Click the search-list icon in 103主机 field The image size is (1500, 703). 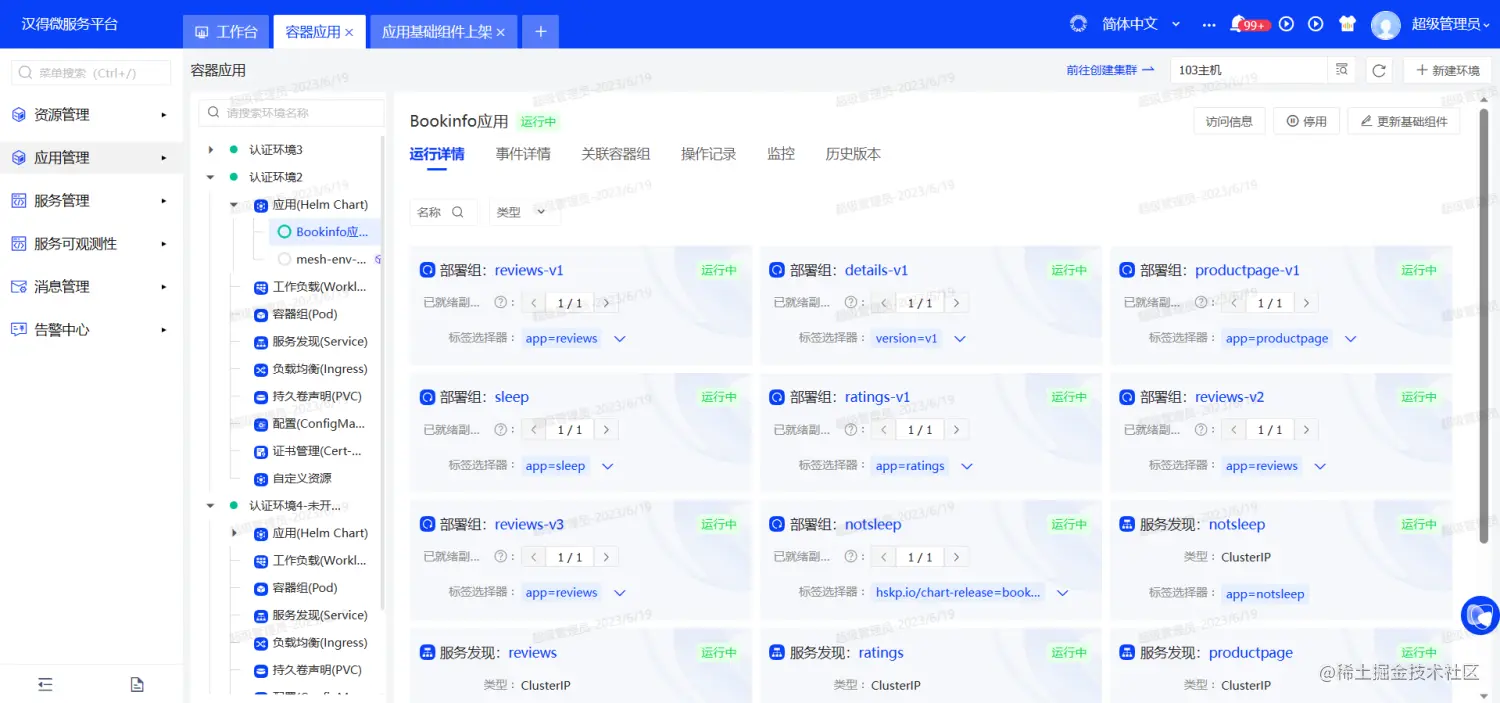pos(1342,70)
